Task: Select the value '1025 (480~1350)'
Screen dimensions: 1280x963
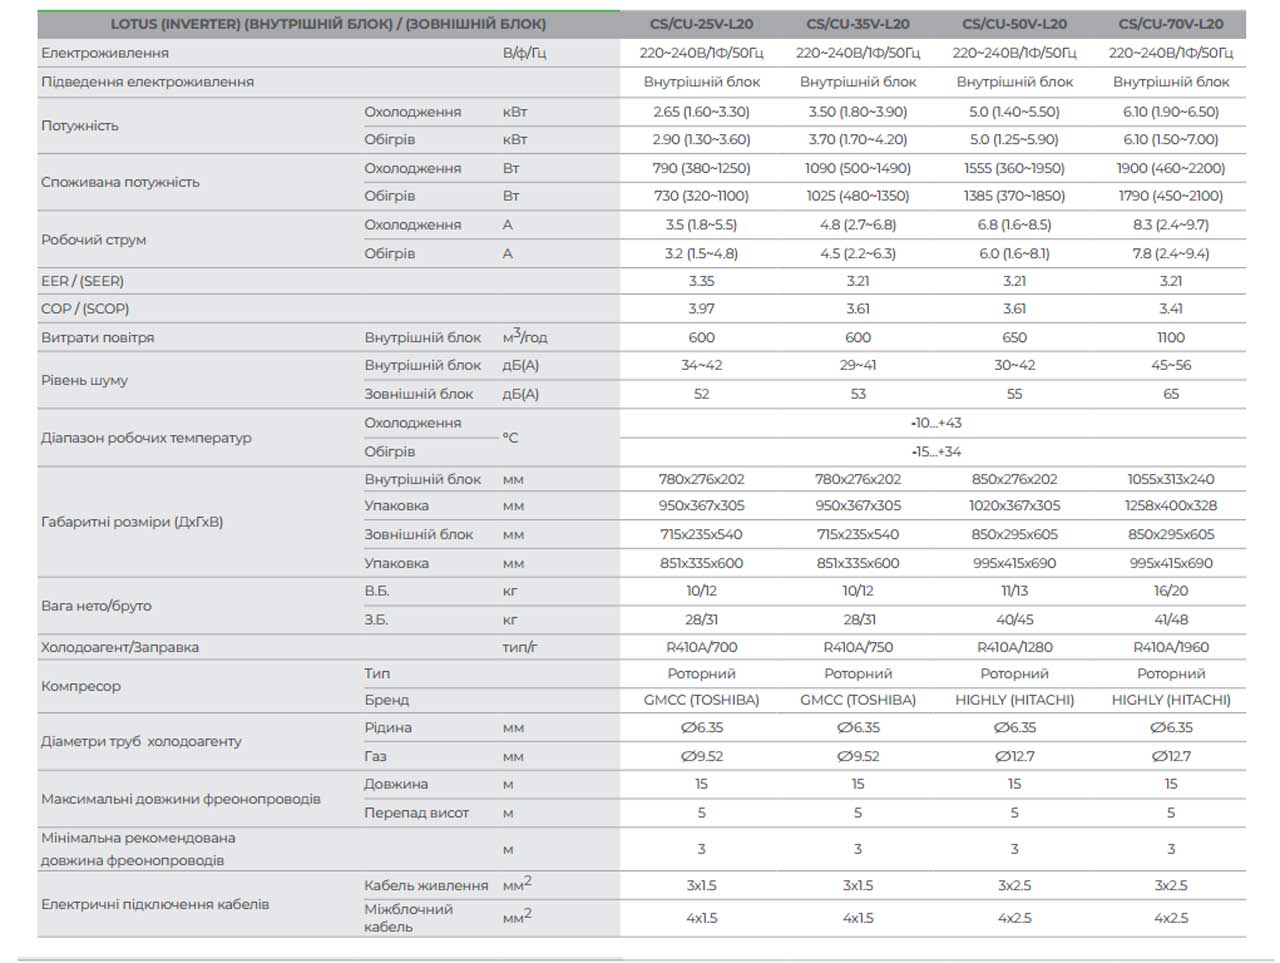Action: pos(858,196)
